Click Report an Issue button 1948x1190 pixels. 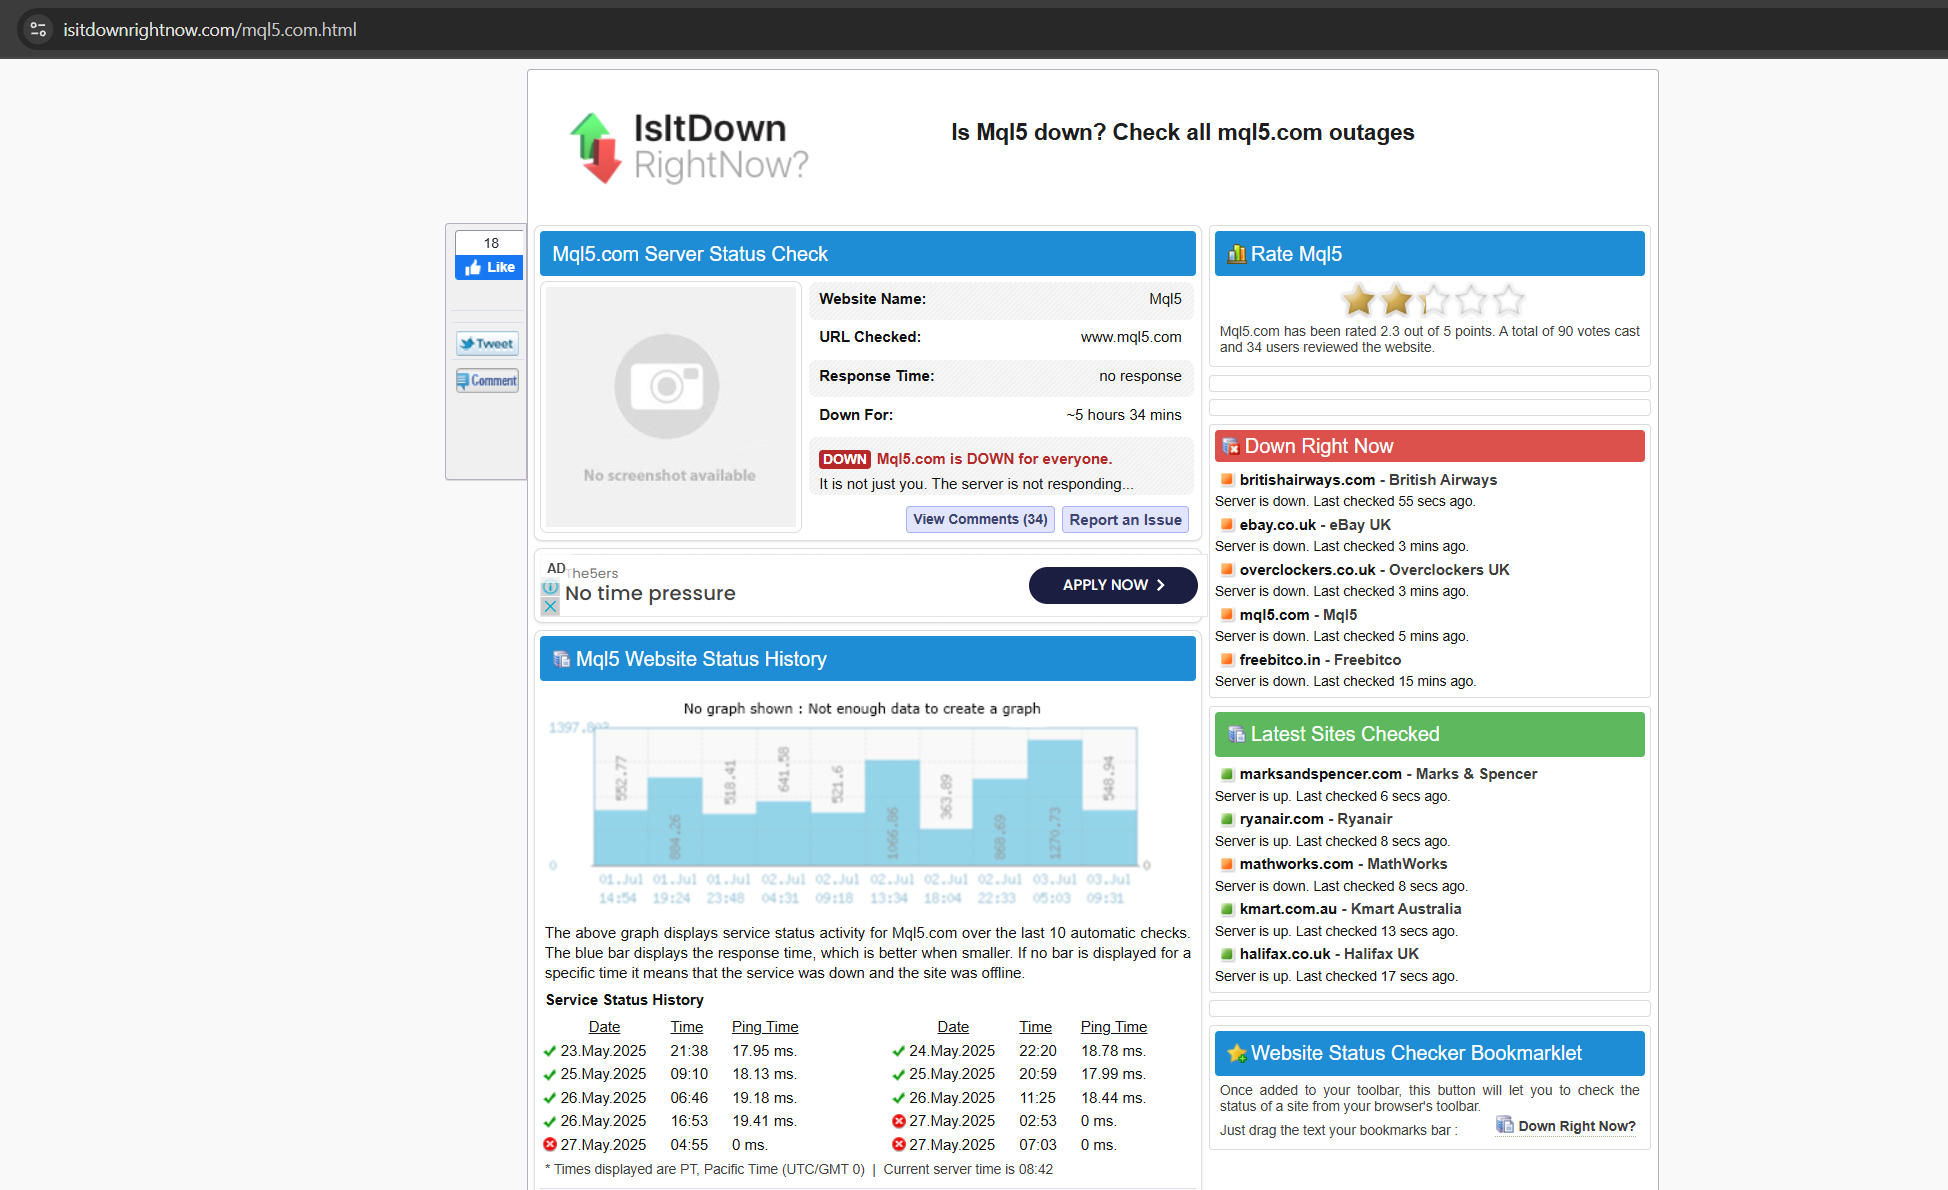tap(1125, 519)
